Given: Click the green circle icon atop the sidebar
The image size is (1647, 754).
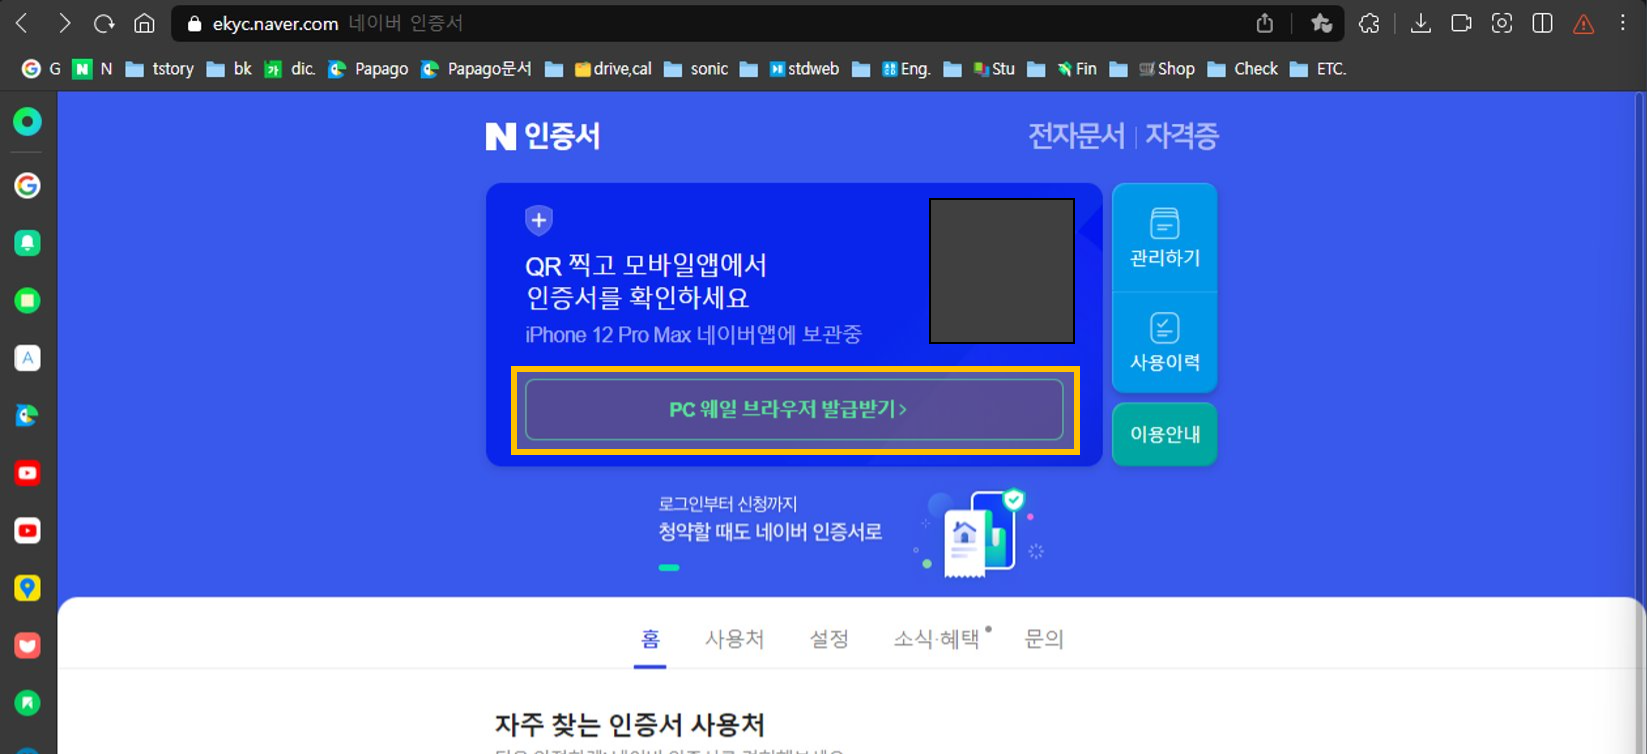Looking at the screenshot, I should (x=27, y=122).
